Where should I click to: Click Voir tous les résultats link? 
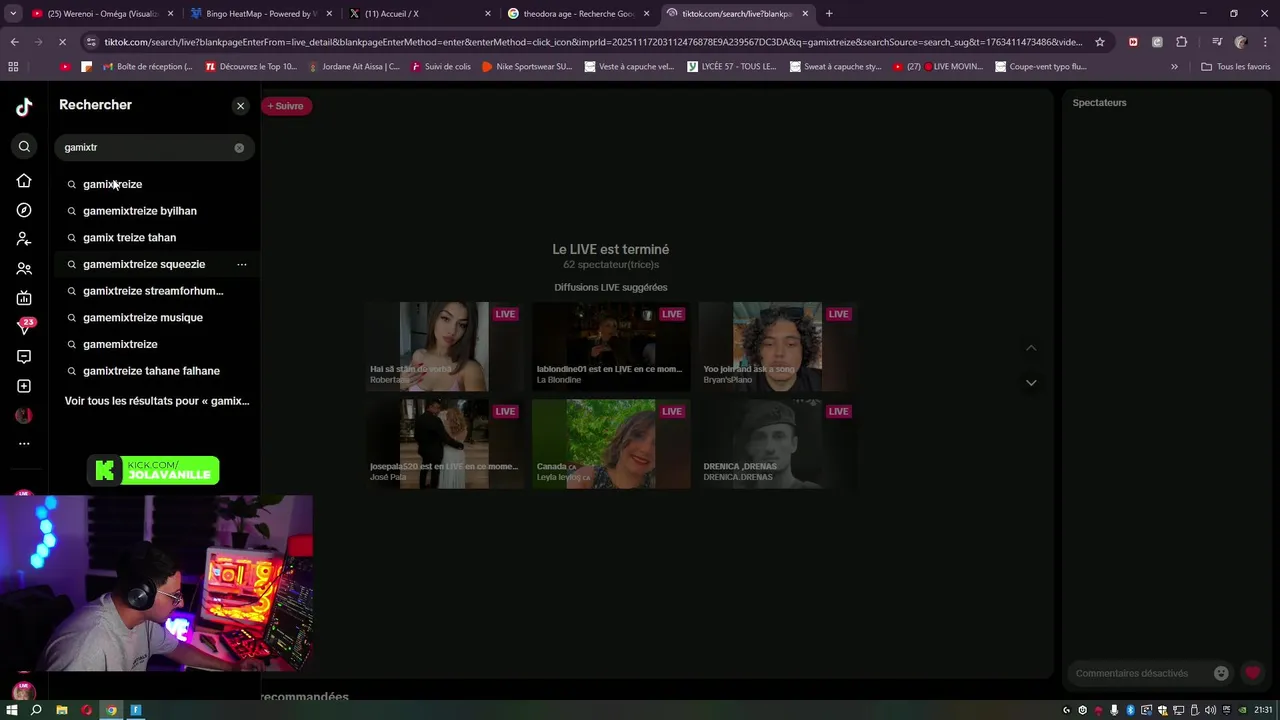coord(157,401)
